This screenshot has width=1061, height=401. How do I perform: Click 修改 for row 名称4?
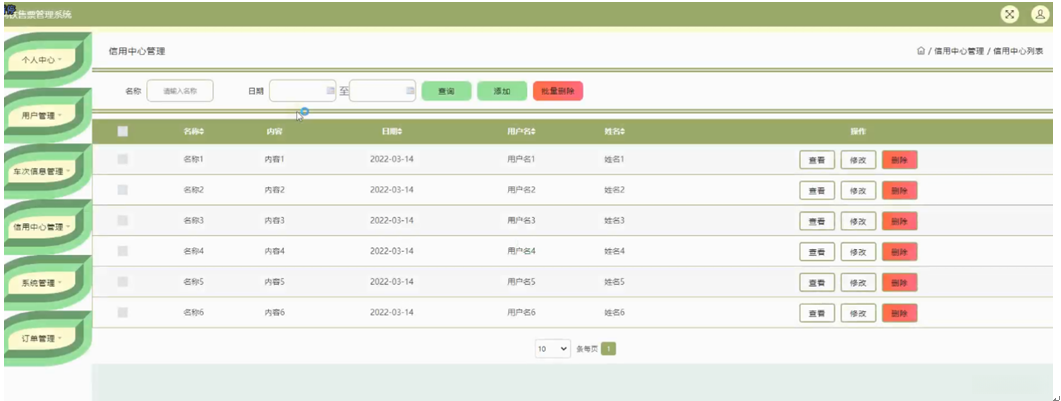click(858, 252)
